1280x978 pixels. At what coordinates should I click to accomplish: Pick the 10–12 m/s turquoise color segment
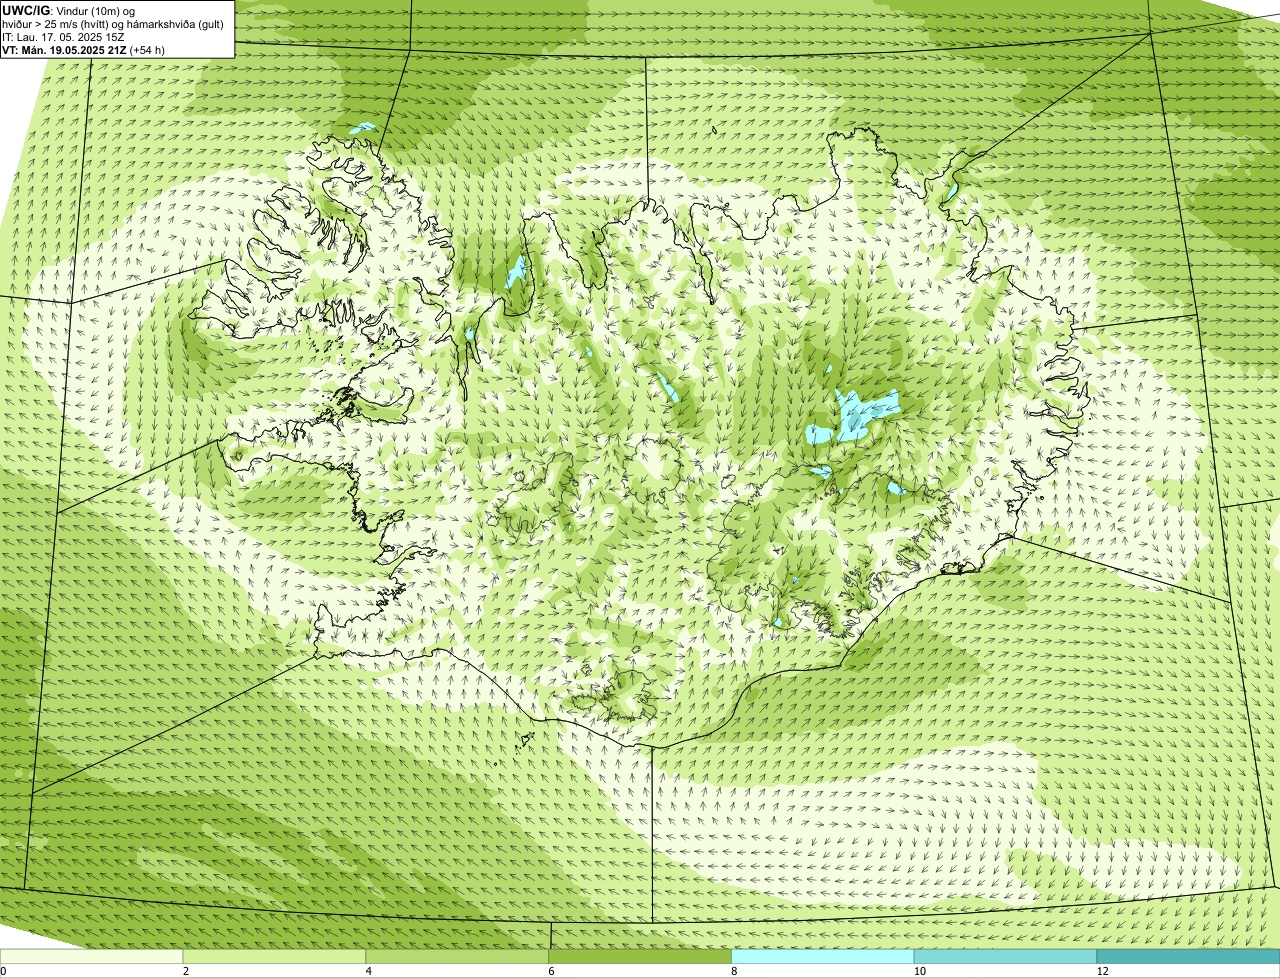tap(1006, 956)
